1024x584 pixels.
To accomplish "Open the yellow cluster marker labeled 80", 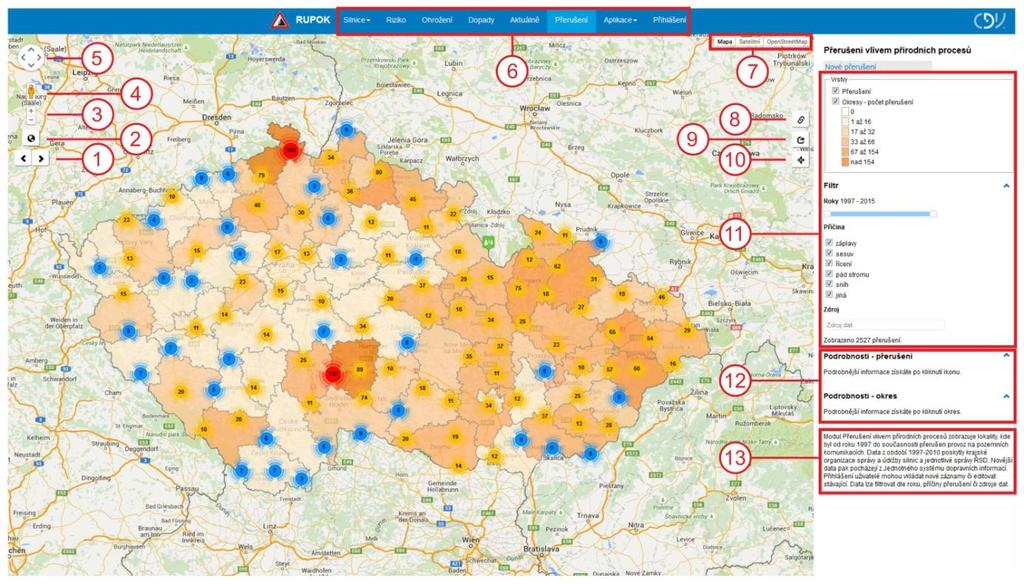I will click(379, 172).
